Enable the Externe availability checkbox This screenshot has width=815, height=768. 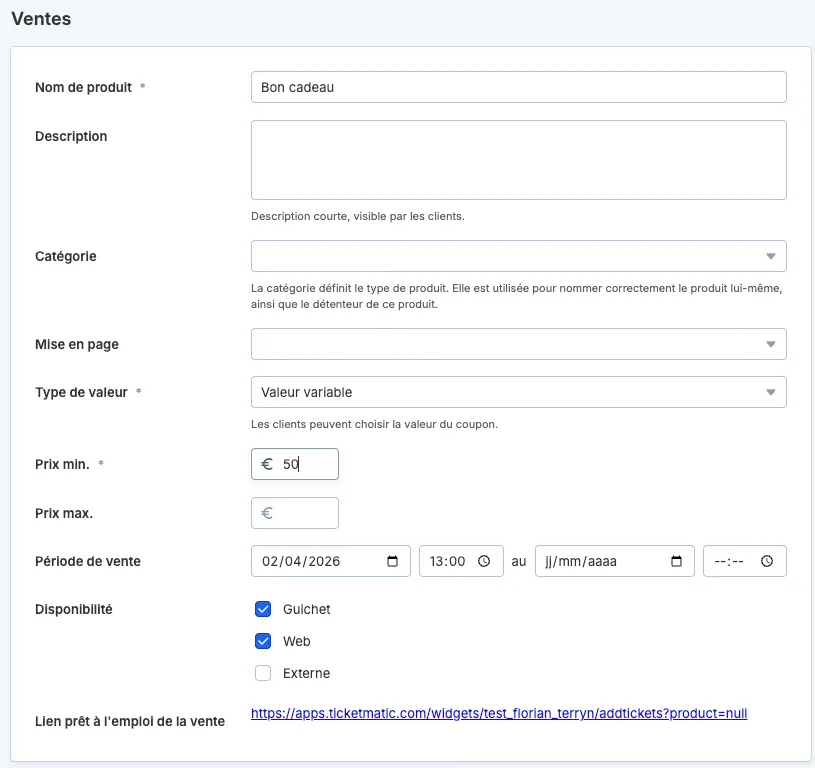click(x=263, y=673)
